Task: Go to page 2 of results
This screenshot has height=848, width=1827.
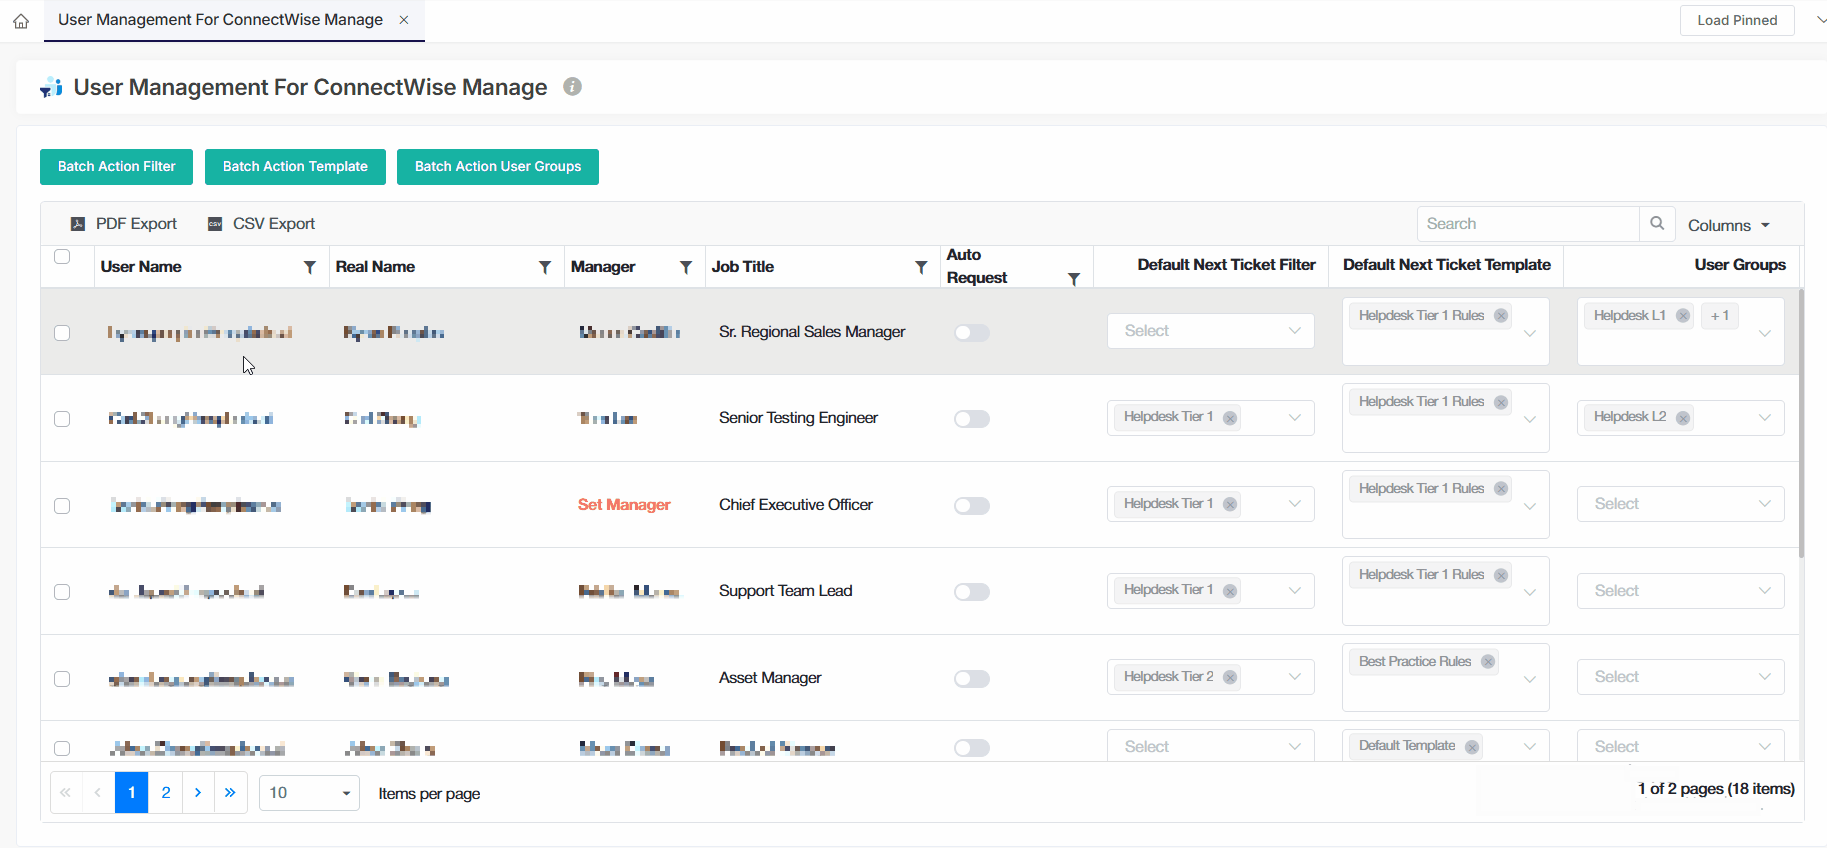Action: click(166, 793)
